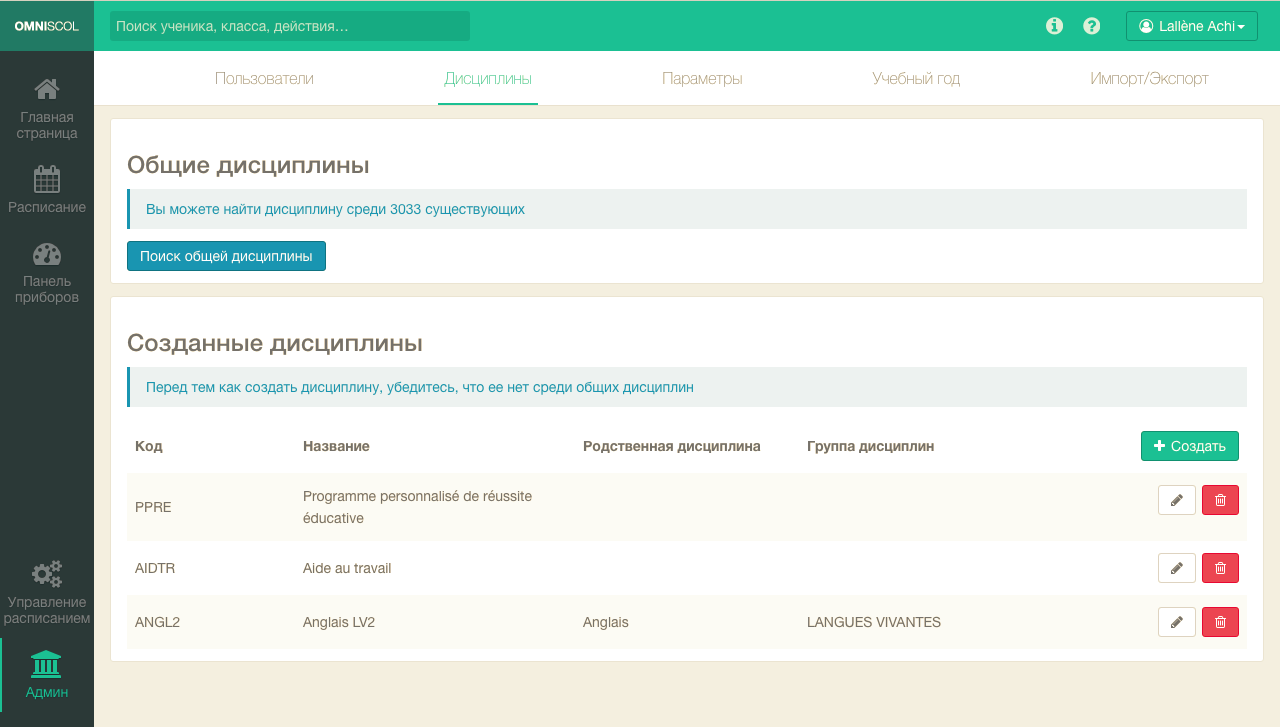This screenshot has height=727, width=1280.
Task: Expand the Lallène Achi user dropdown
Action: [1191, 26]
